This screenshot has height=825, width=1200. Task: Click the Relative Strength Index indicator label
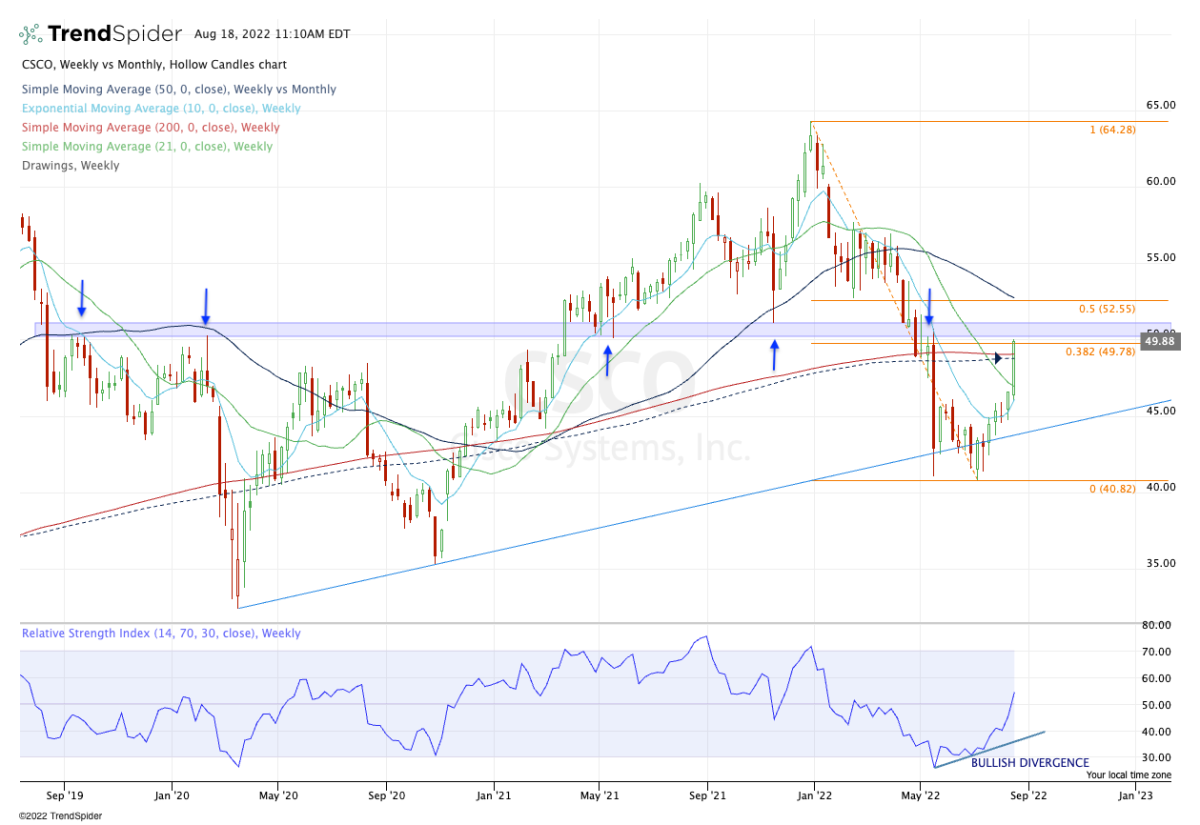[161, 634]
